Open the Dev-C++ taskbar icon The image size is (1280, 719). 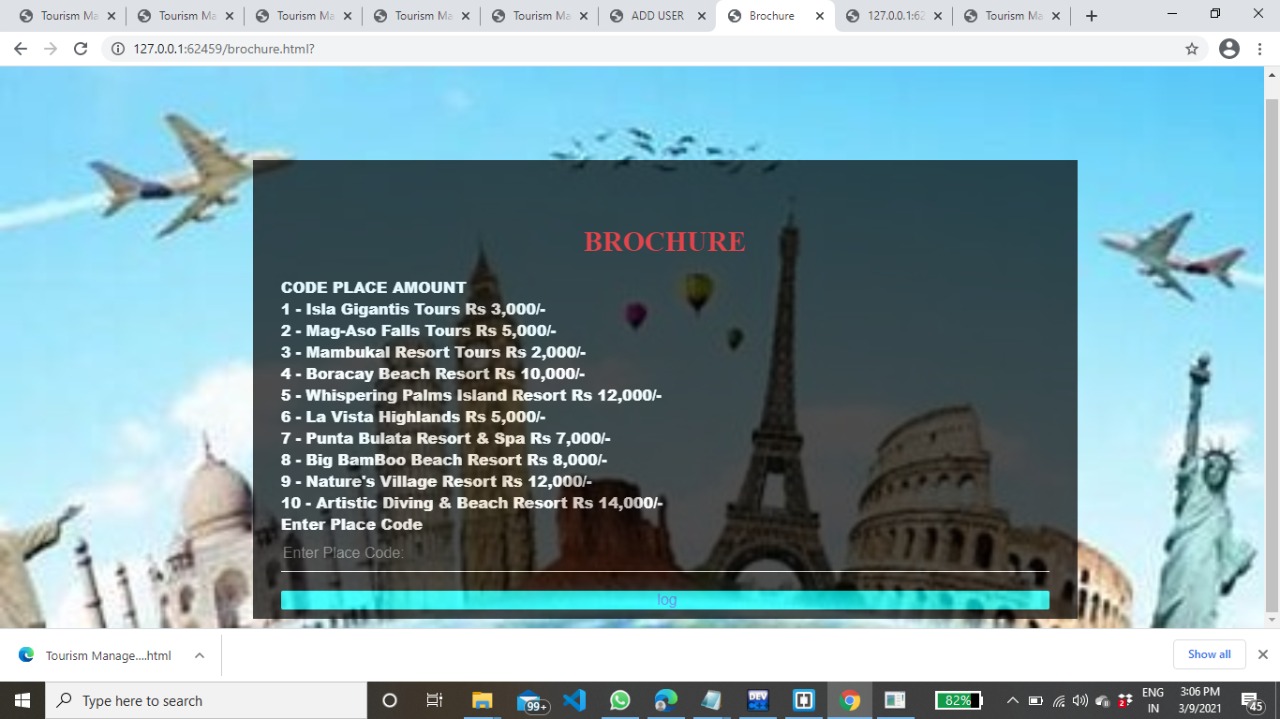point(758,700)
